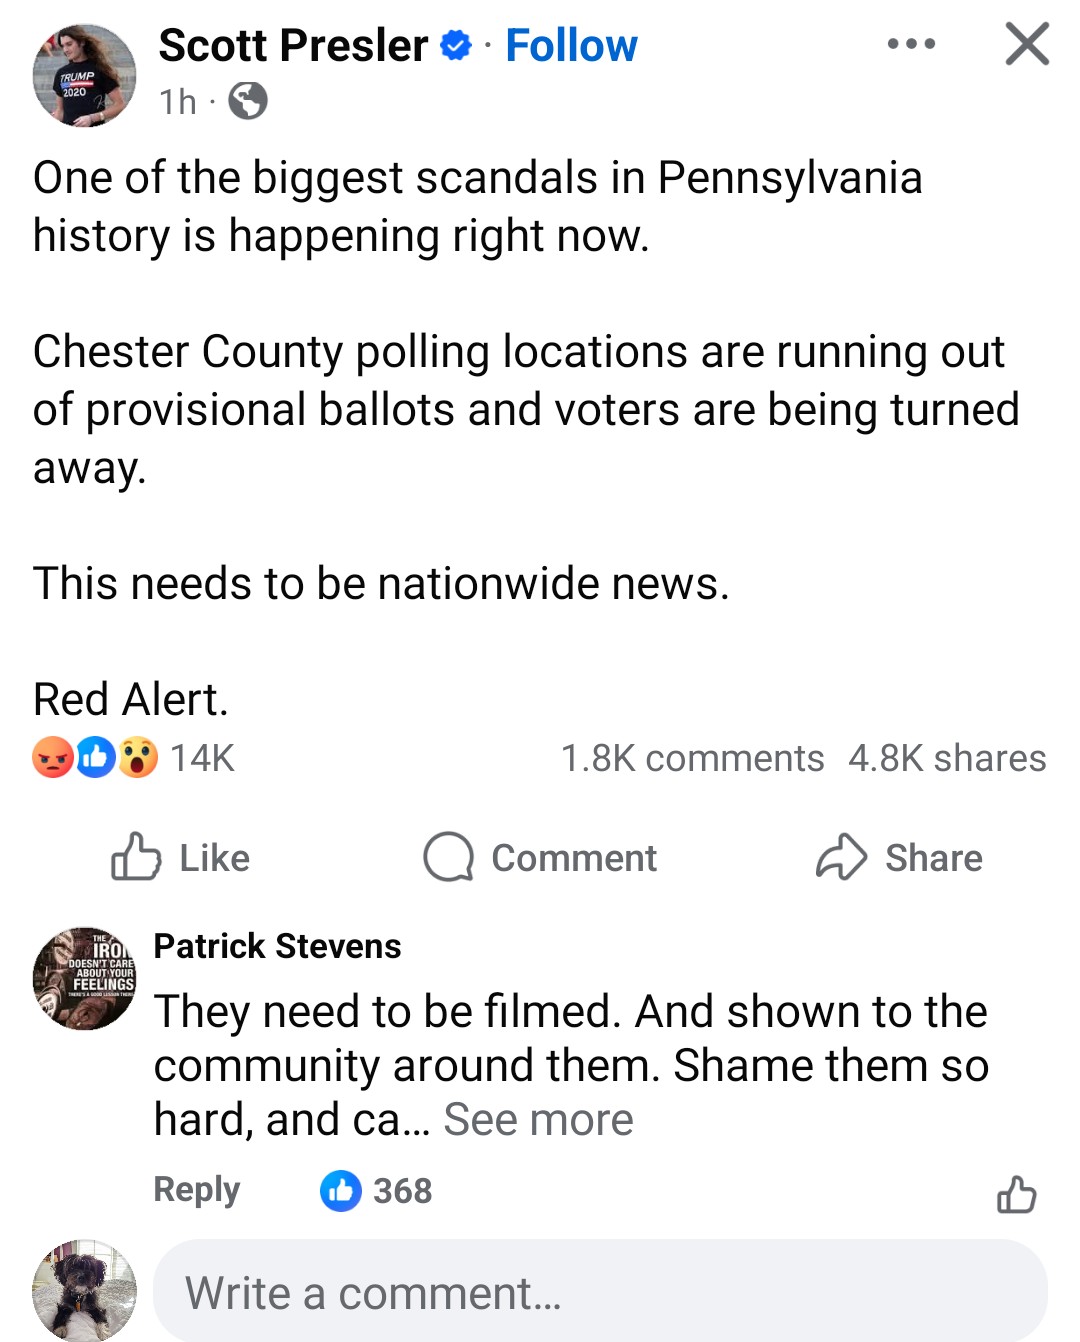Open the 1.8K comments list
This screenshot has width=1080, height=1342.
tap(692, 758)
